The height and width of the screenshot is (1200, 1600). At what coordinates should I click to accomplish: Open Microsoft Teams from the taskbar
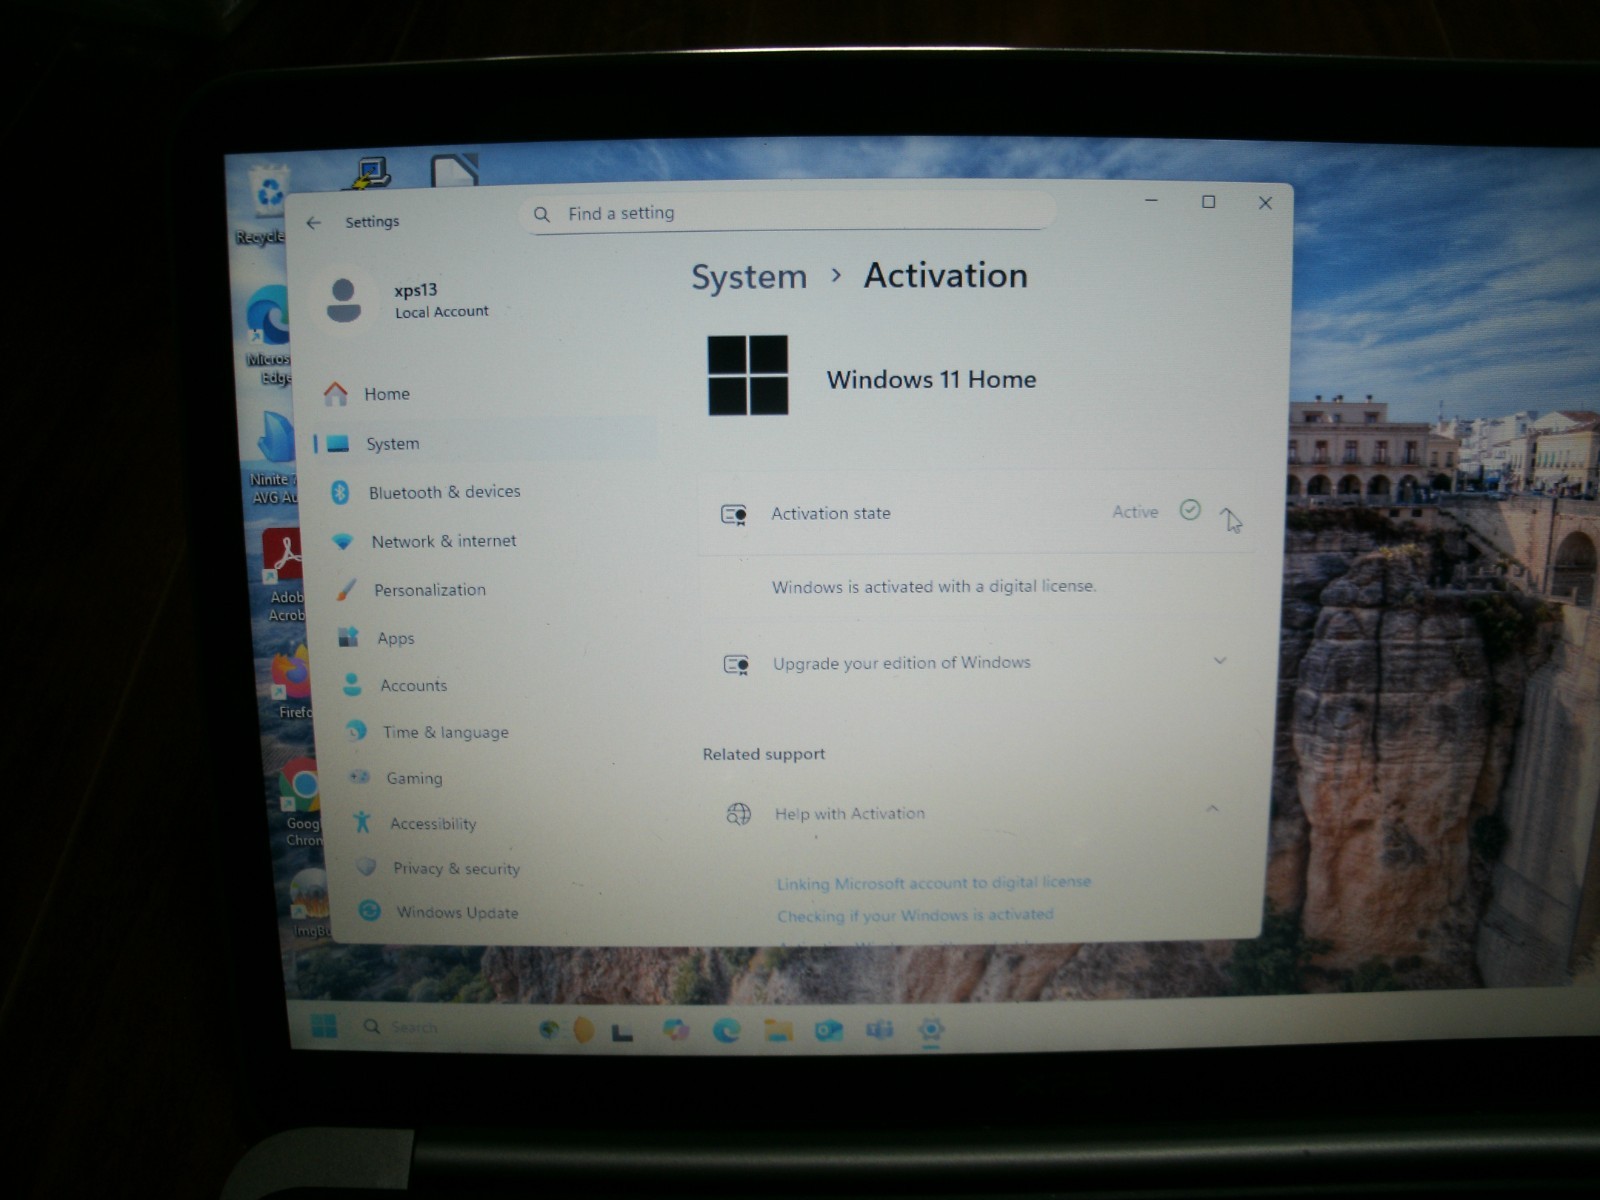click(x=879, y=1030)
